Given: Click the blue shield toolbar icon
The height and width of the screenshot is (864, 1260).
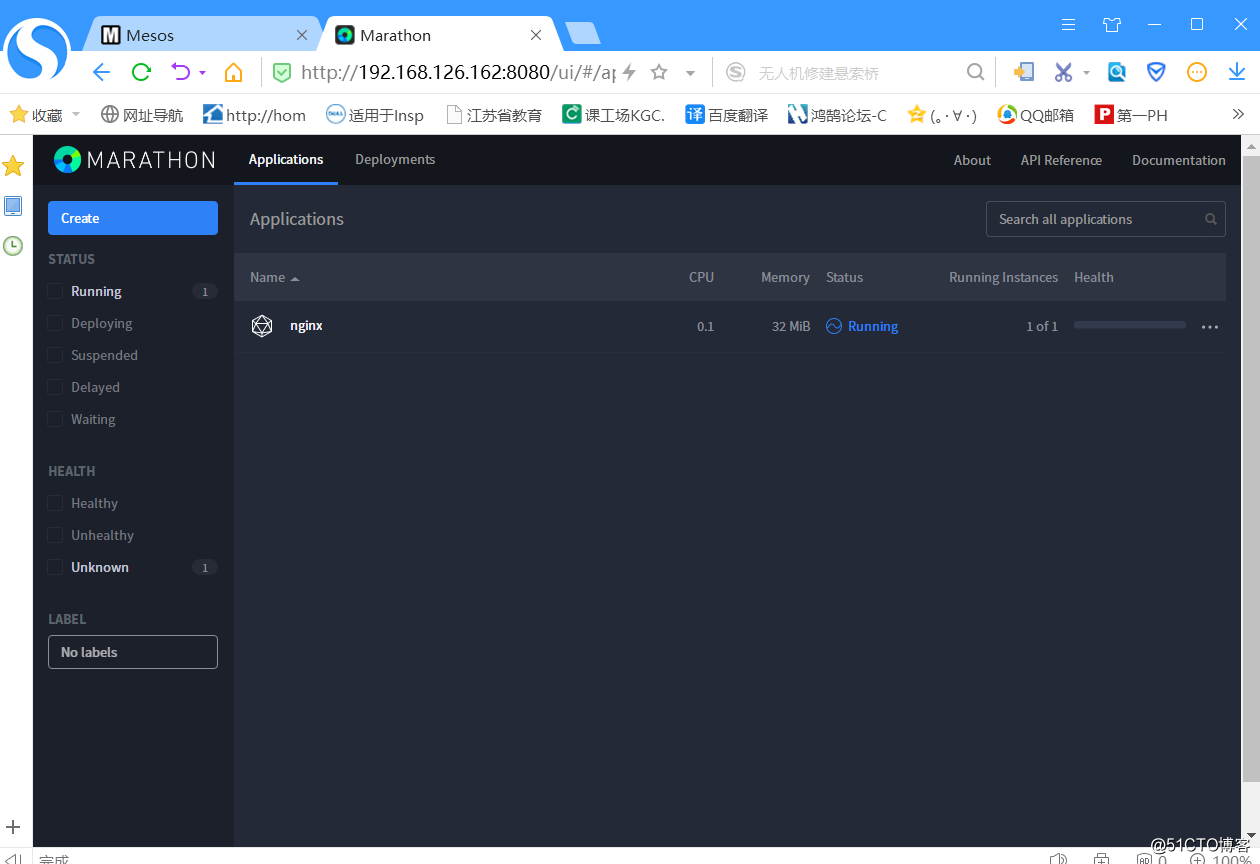Looking at the screenshot, I should (x=1156, y=72).
